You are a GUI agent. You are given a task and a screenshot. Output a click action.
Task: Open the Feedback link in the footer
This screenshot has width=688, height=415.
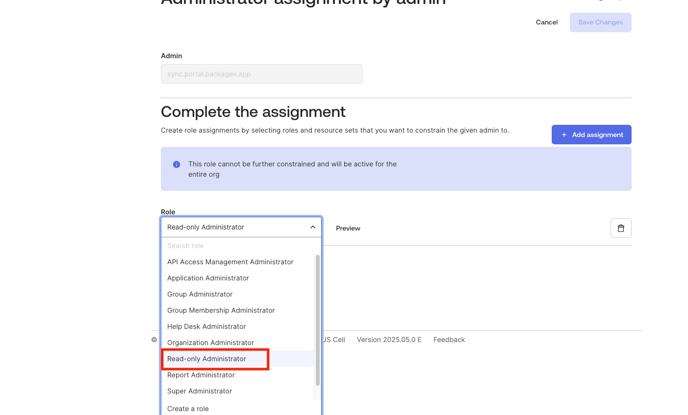click(x=449, y=340)
